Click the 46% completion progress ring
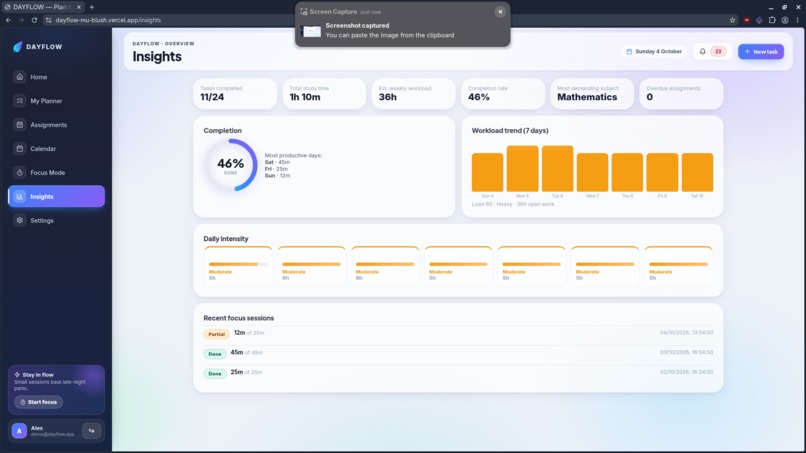The image size is (806, 453). (230, 165)
